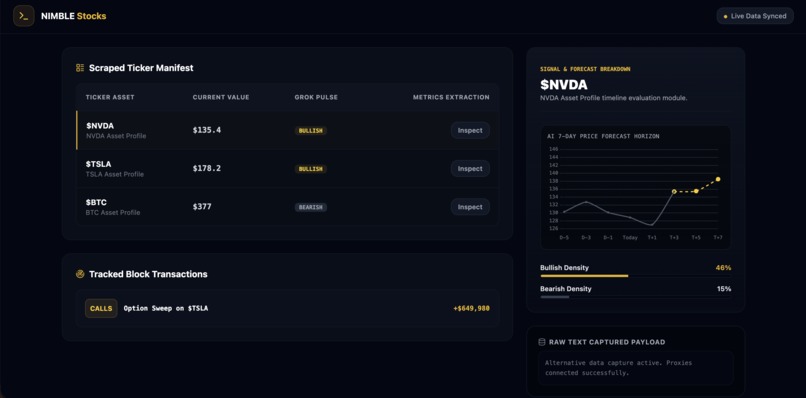Screen dimensions: 806x398
Task: Click the Live Data Synced status badge
Action: pyautogui.click(x=755, y=16)
